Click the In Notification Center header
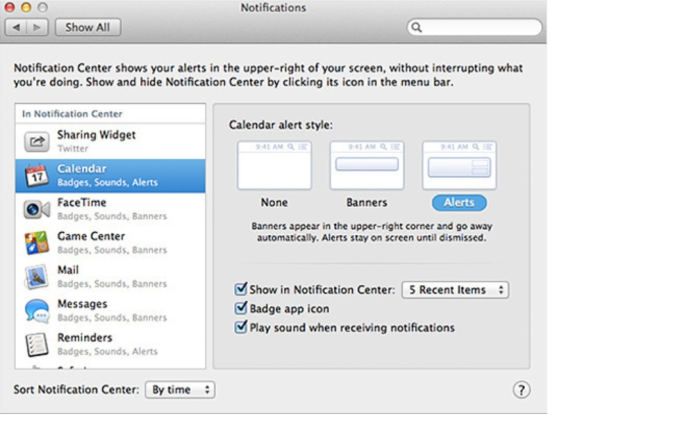The height and width of the screenshot is (438, 700). coord(72,114)
